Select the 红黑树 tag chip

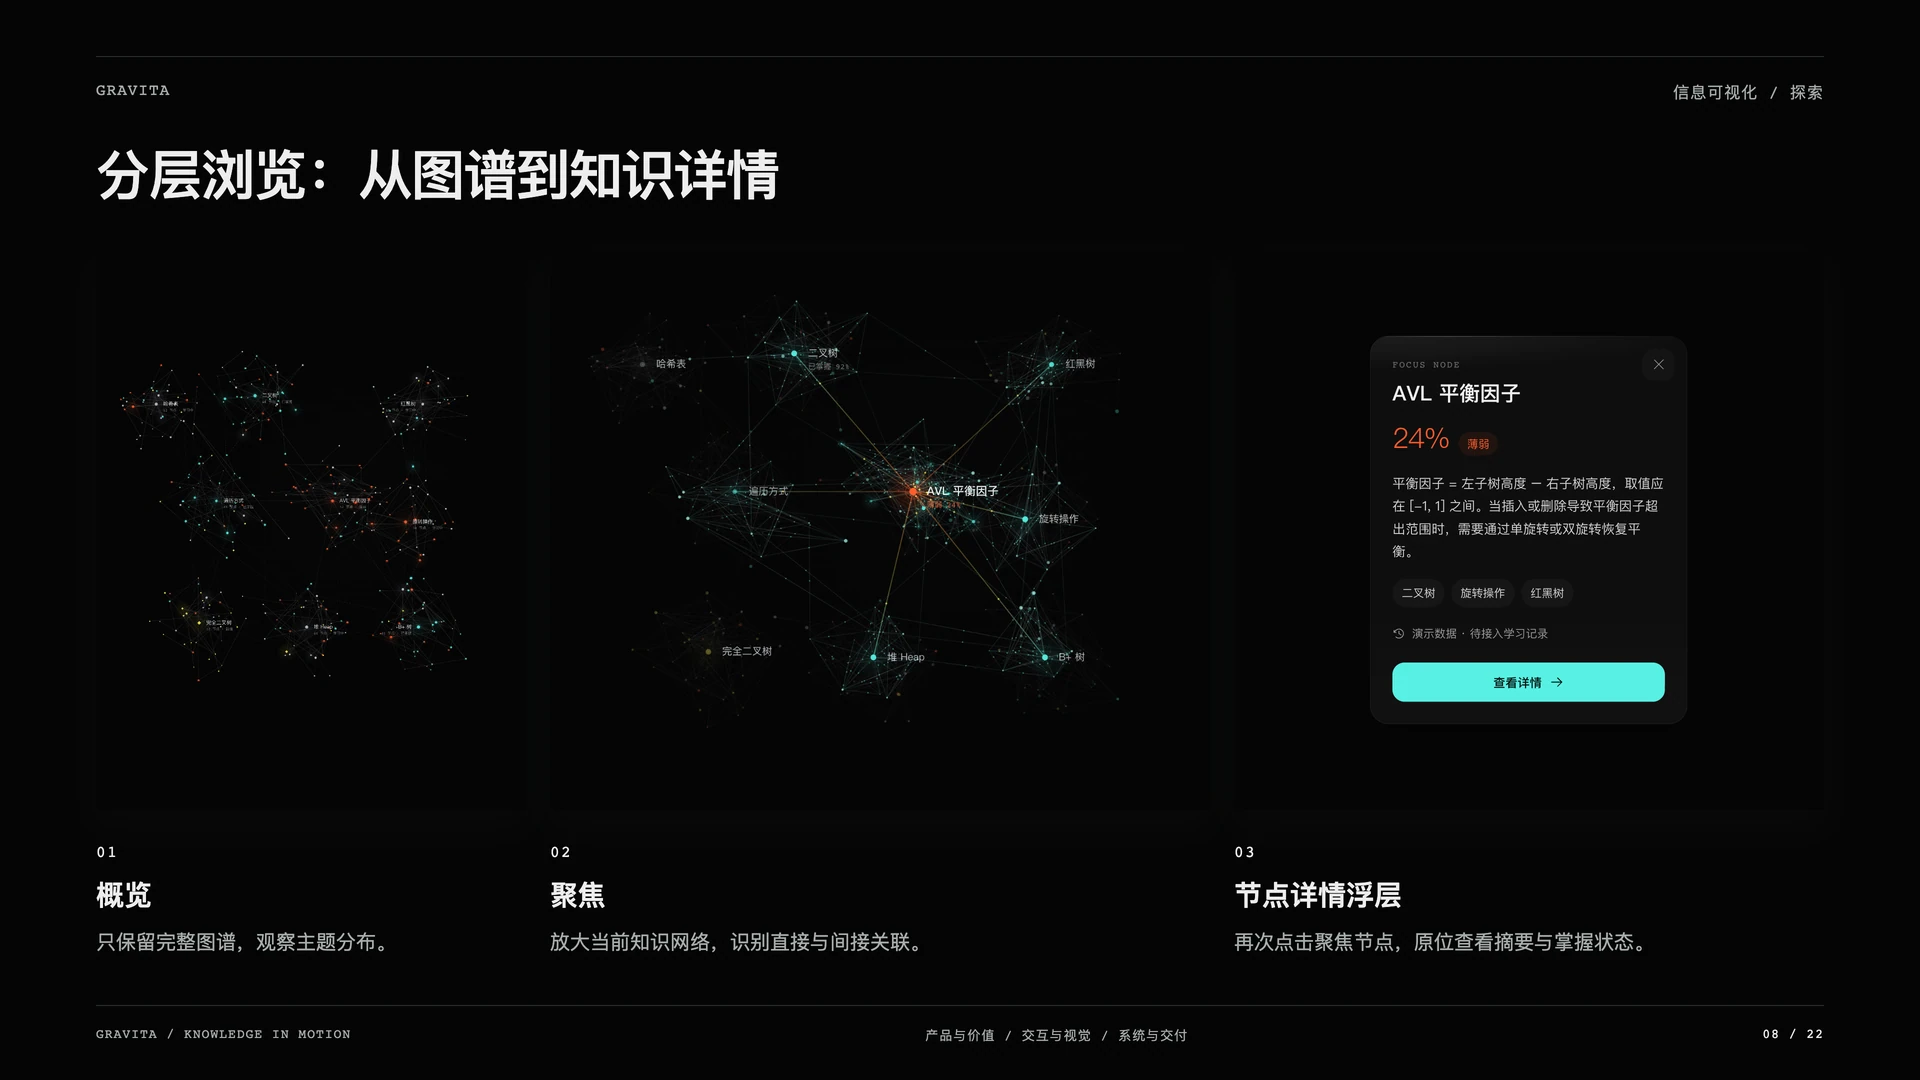1547,593
